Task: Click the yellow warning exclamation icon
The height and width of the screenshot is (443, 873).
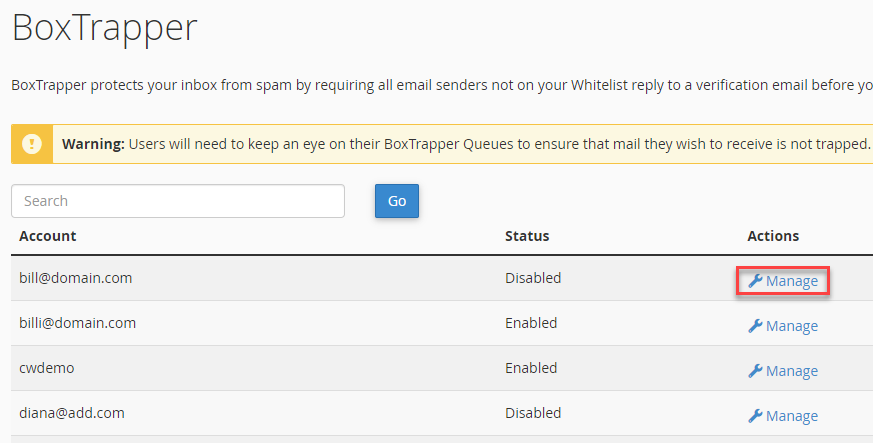Action: coord(33,144)
